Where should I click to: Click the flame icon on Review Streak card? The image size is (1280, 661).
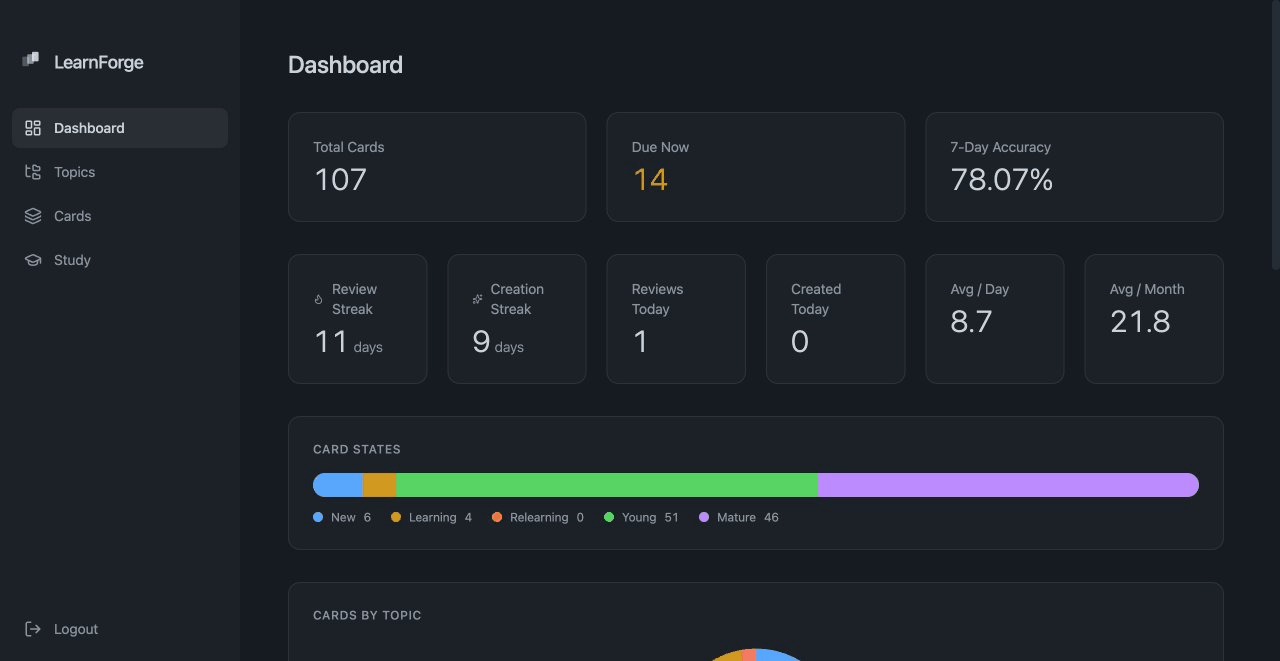point(316,298)
